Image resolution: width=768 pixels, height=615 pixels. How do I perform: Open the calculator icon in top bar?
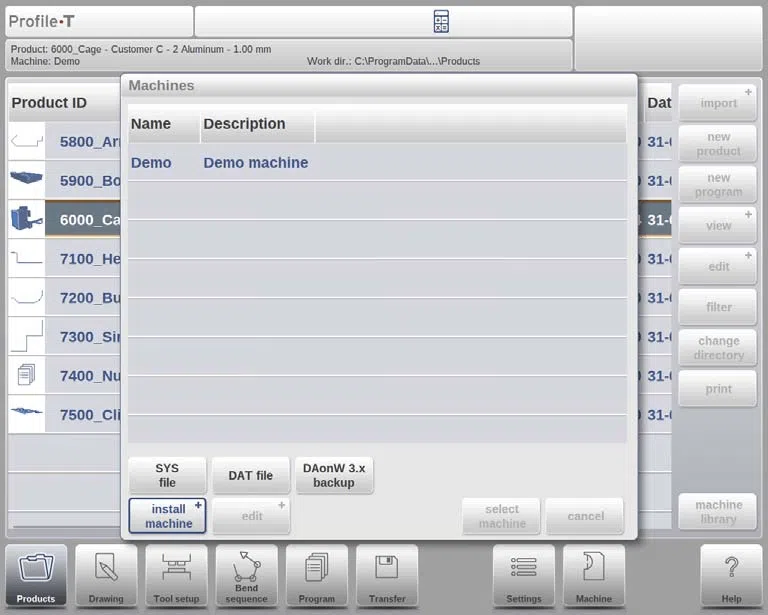(441, 22)
